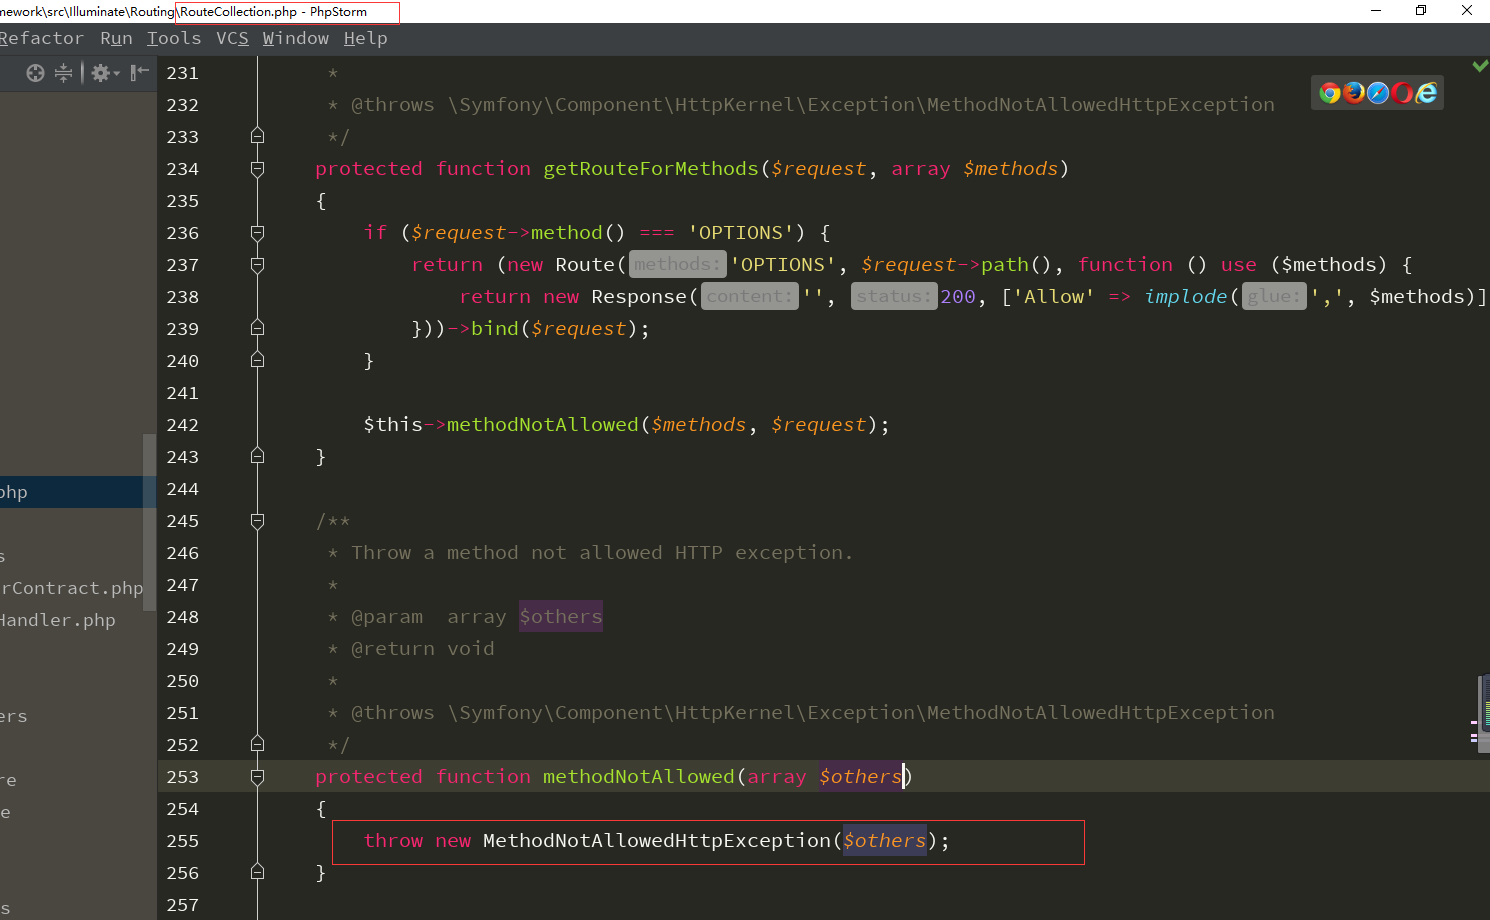Open the file in Firefox browser

click(1355, 93)
